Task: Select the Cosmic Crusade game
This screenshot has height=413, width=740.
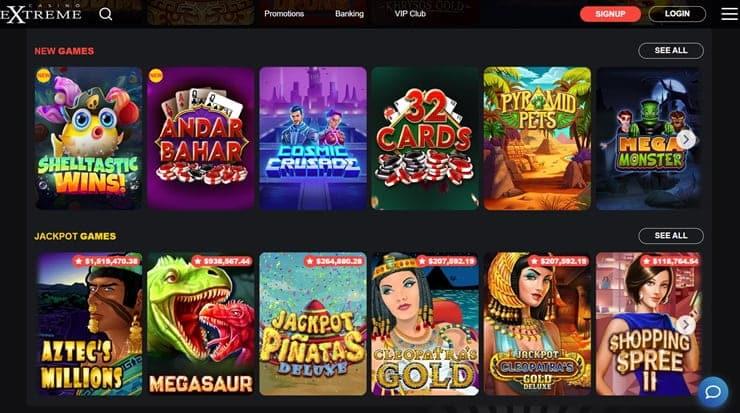Action: [x=313, y=138]
